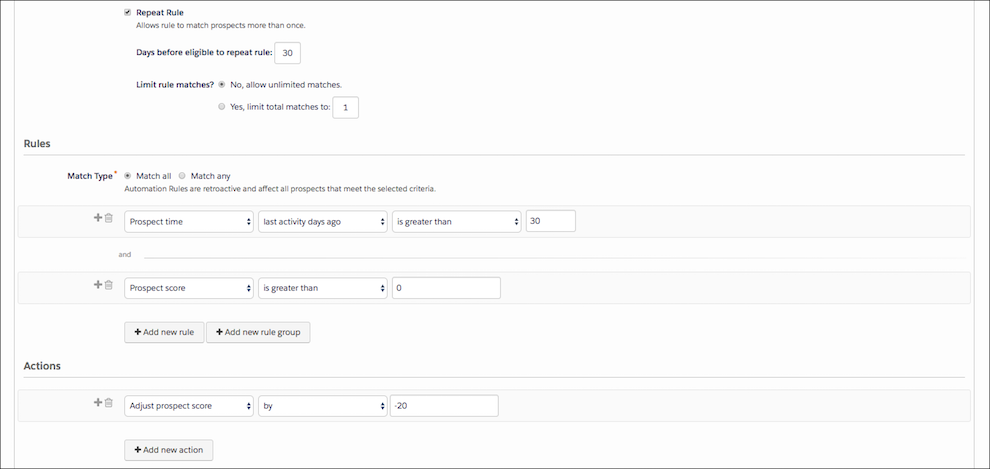The width and height of the screenshot is (990, 469).
Task: Open the 'by' adjustment type dropdown
Action: click(x=323, y=406)
